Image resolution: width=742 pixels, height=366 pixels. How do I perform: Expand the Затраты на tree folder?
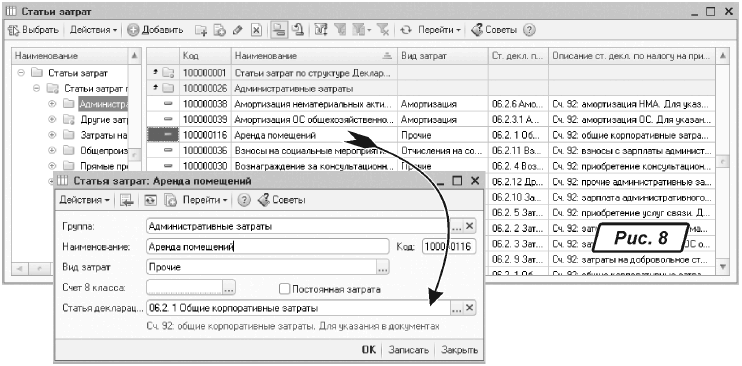[x=52, y=135]
